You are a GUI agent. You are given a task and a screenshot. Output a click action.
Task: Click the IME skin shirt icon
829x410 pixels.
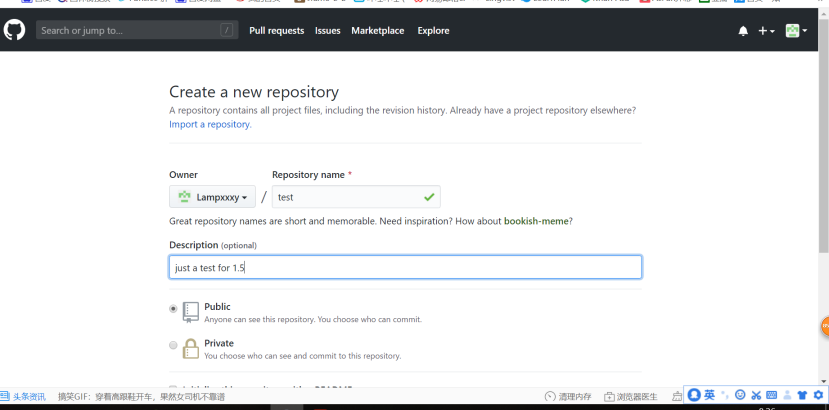click(803, 396)
